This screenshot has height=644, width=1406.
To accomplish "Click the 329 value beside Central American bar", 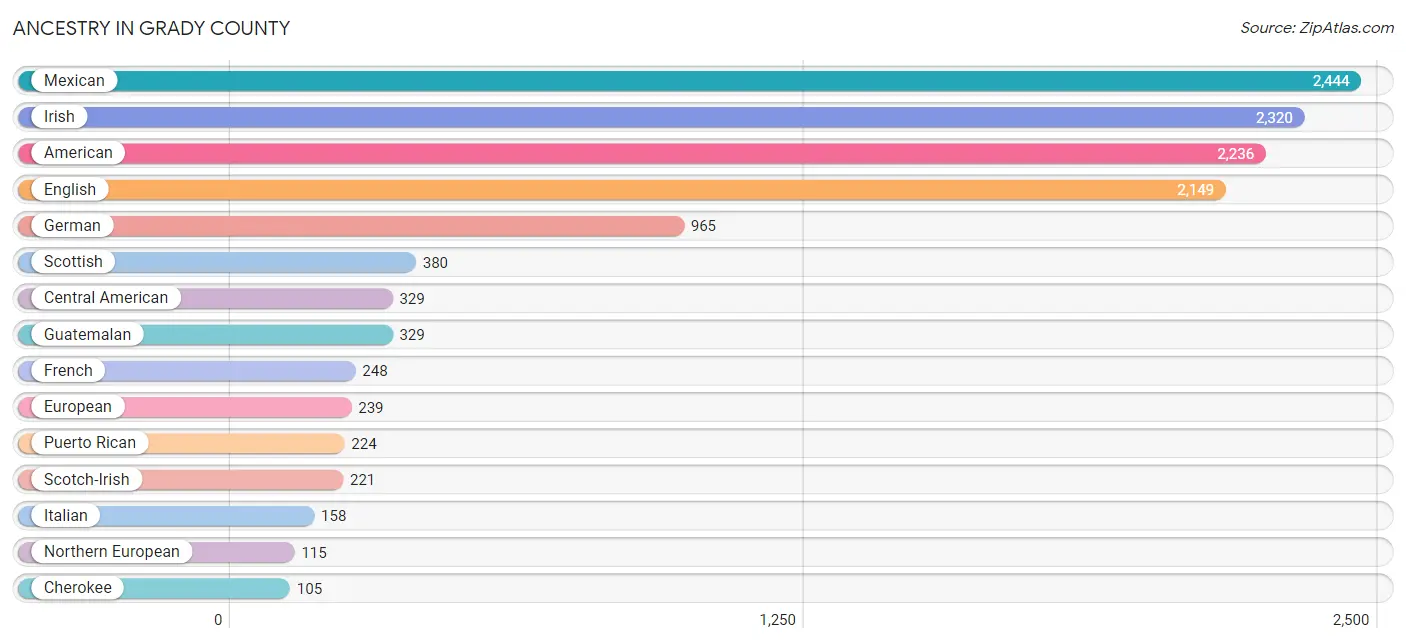I will 412,299.
